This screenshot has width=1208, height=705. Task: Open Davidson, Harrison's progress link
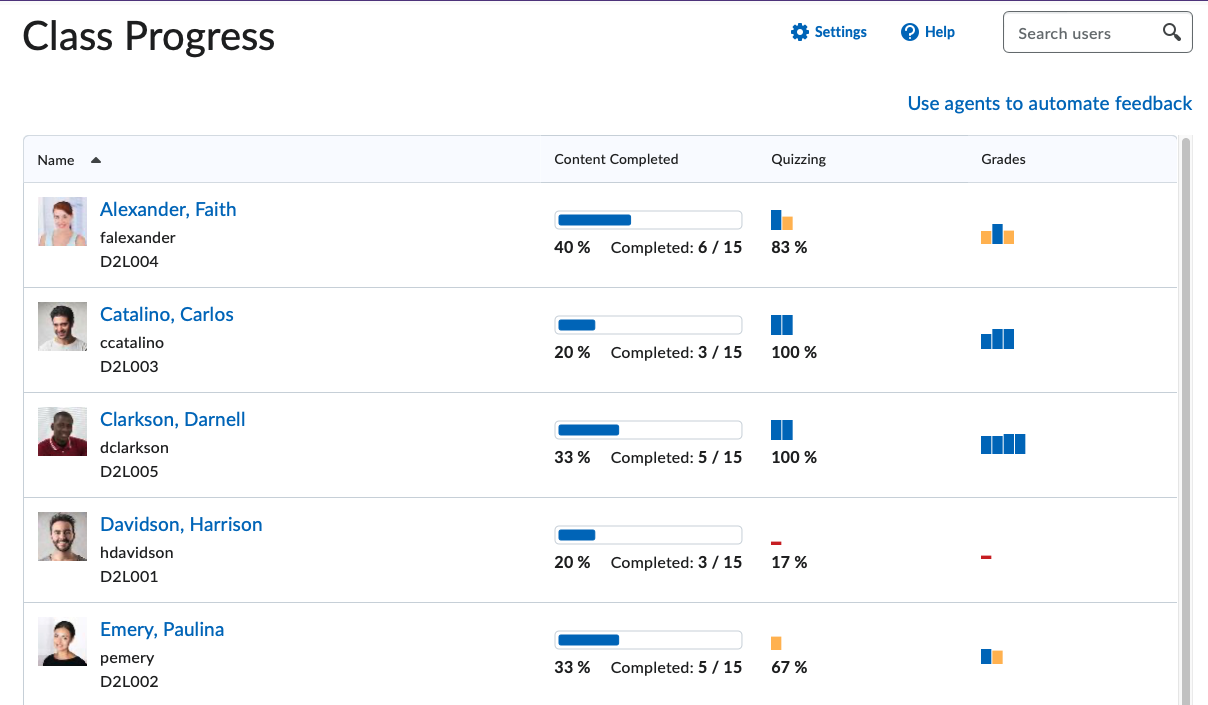tap(181, 524)
